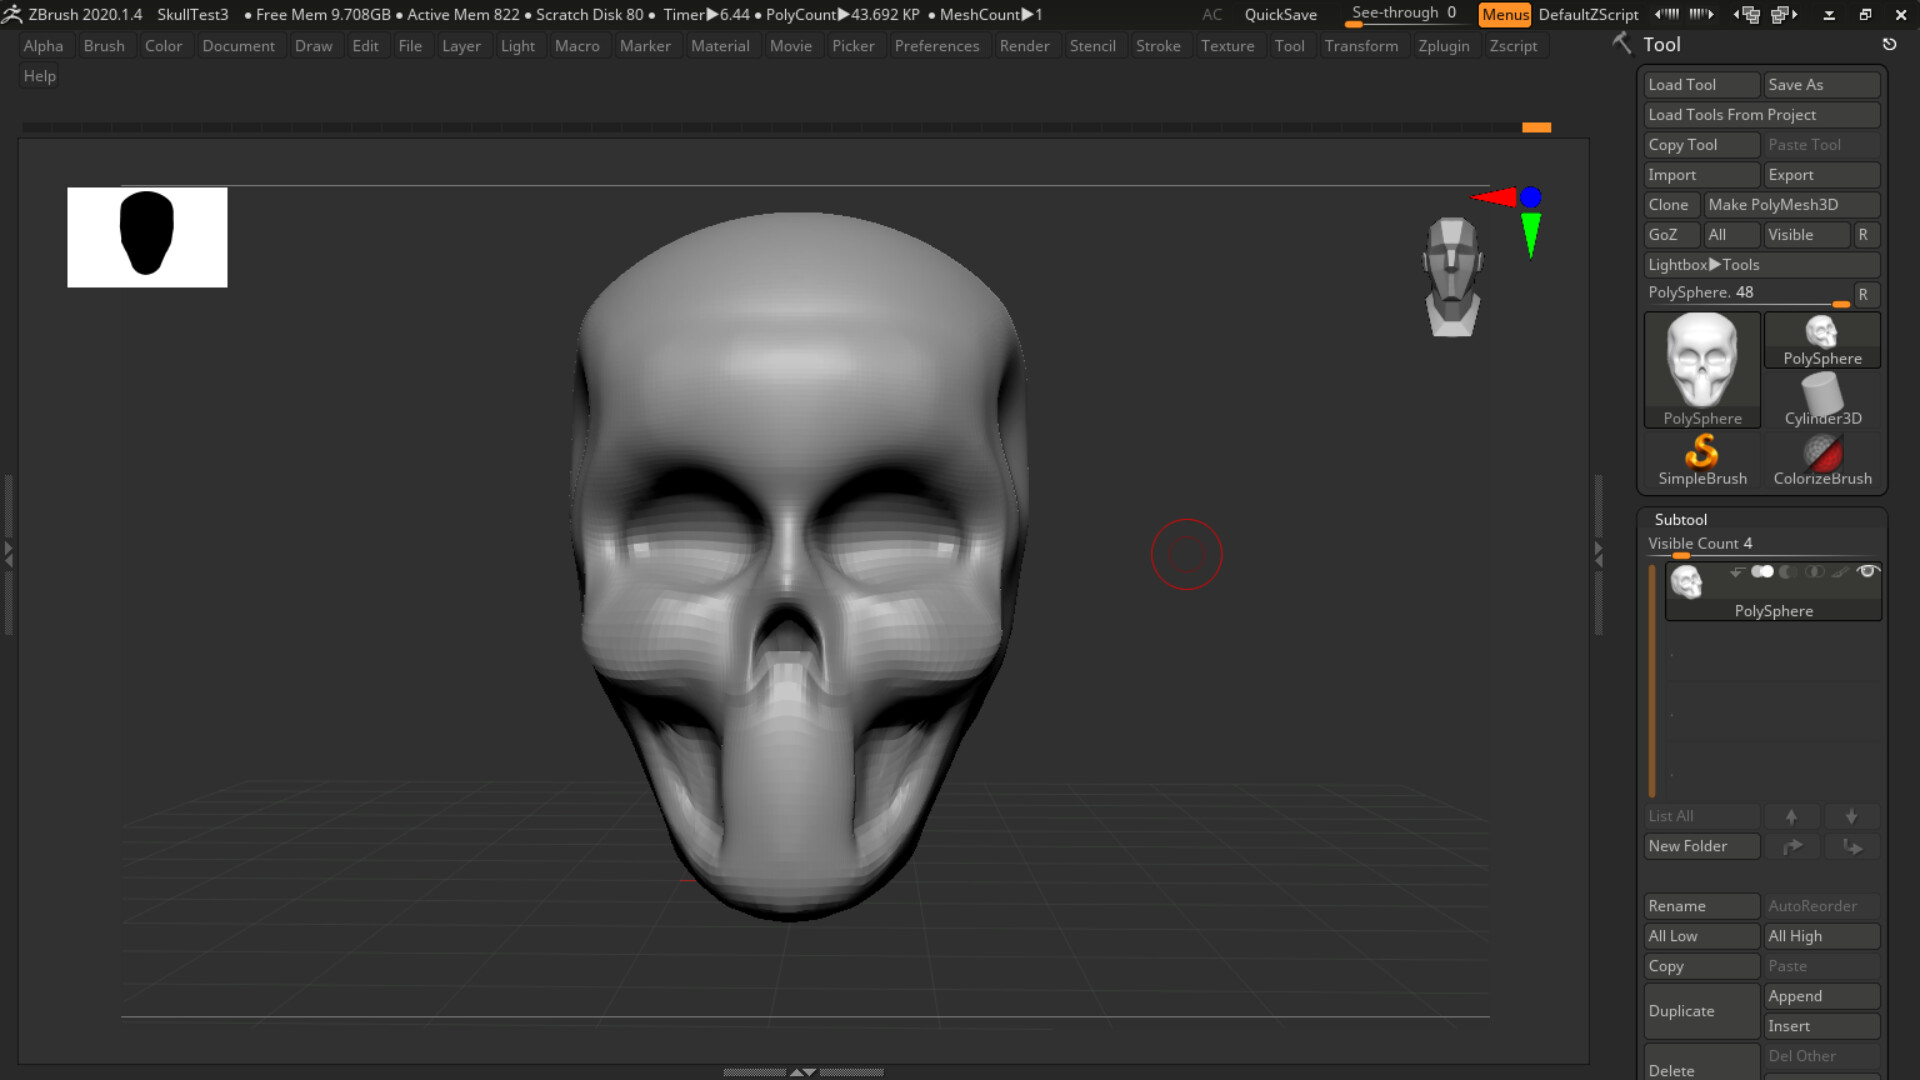Open QuickSave in the top bar
This screenshot has width=1920, height=1080.
pos(1280,14)
